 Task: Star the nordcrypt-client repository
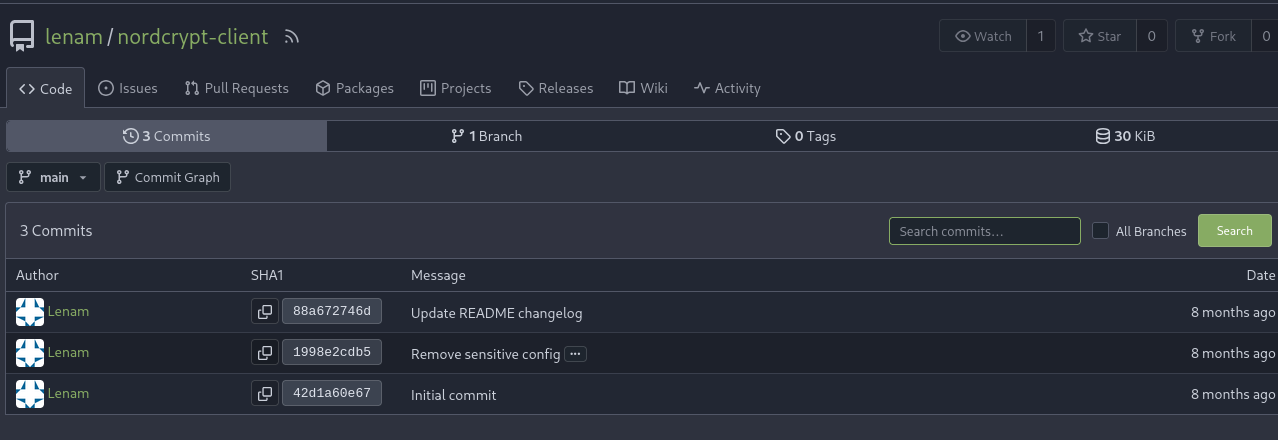tap(1099, 36)
